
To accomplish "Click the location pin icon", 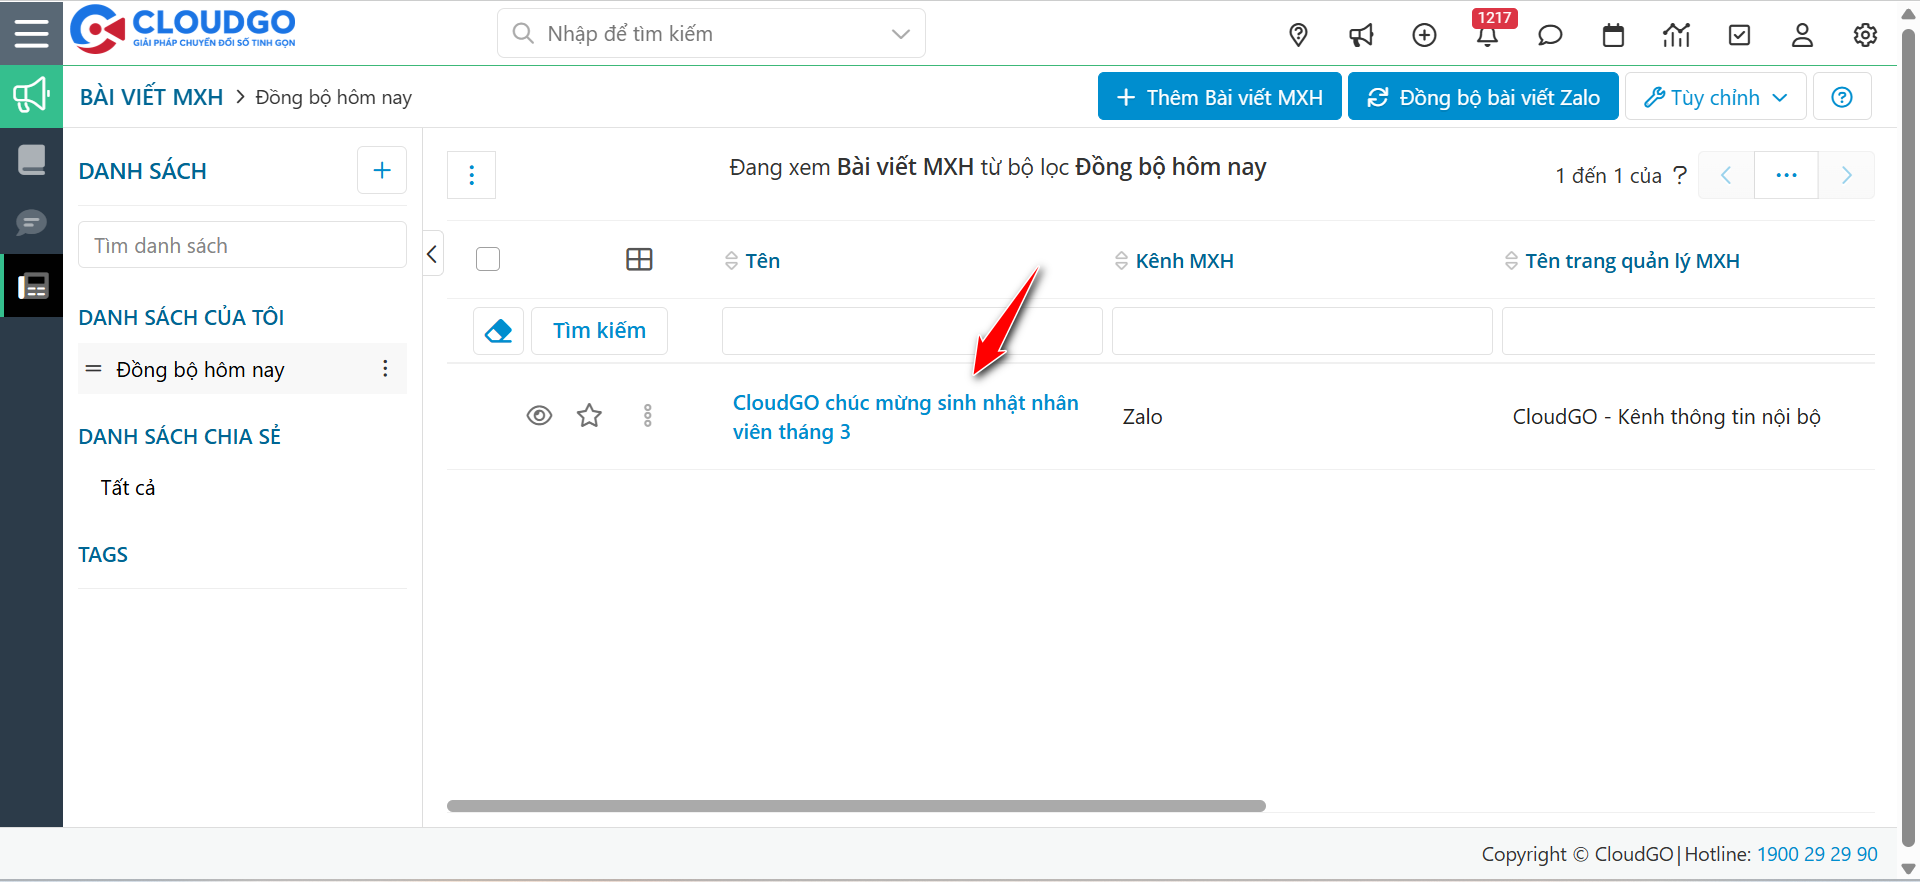I will point(1298,35).
